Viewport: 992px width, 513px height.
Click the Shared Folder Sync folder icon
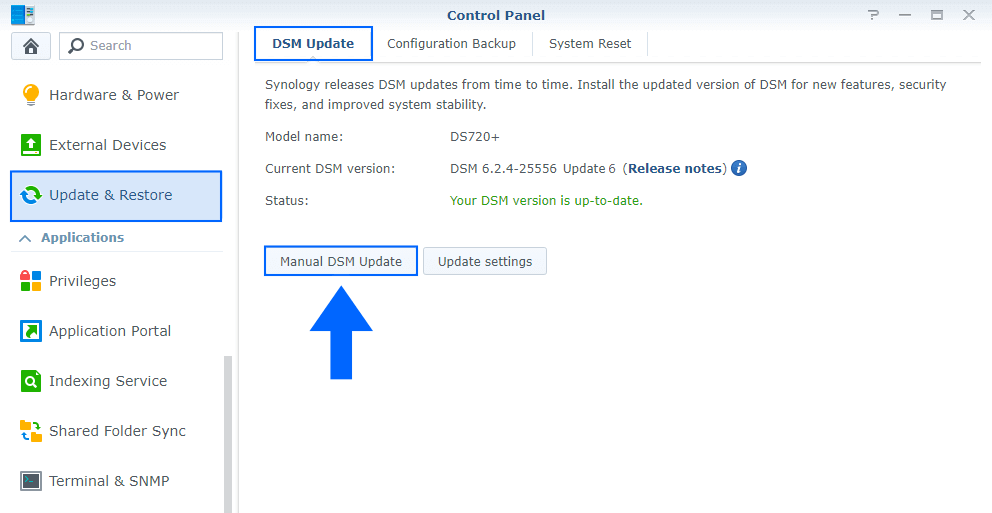point(30,431)
